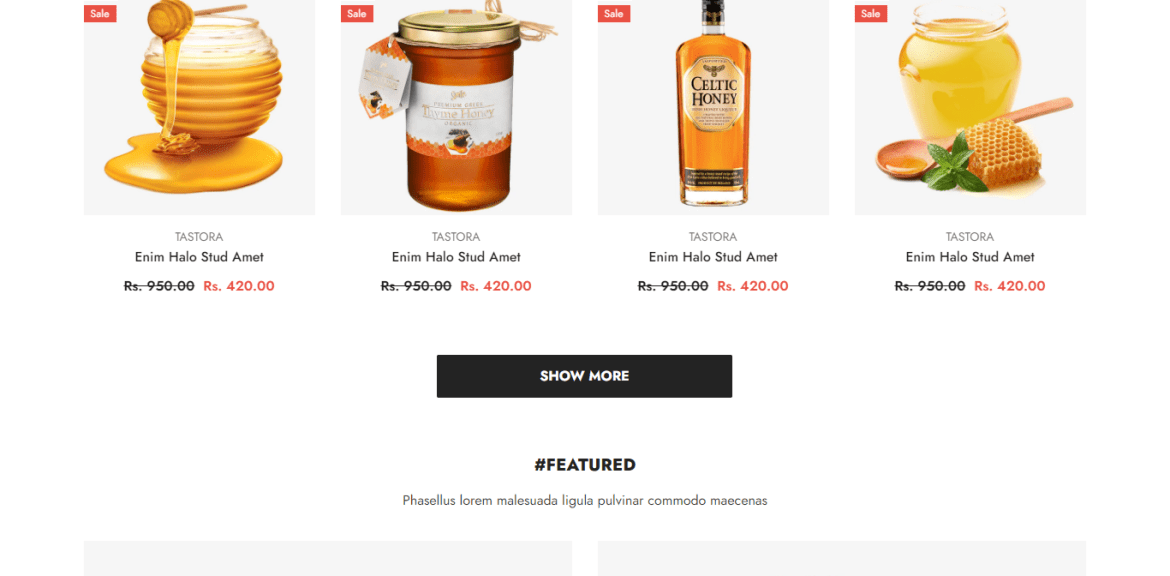Click TASTORA vendor under Thyme Honey jar
This screenshot has height=576, width=1170.
(x=457, y=237)
